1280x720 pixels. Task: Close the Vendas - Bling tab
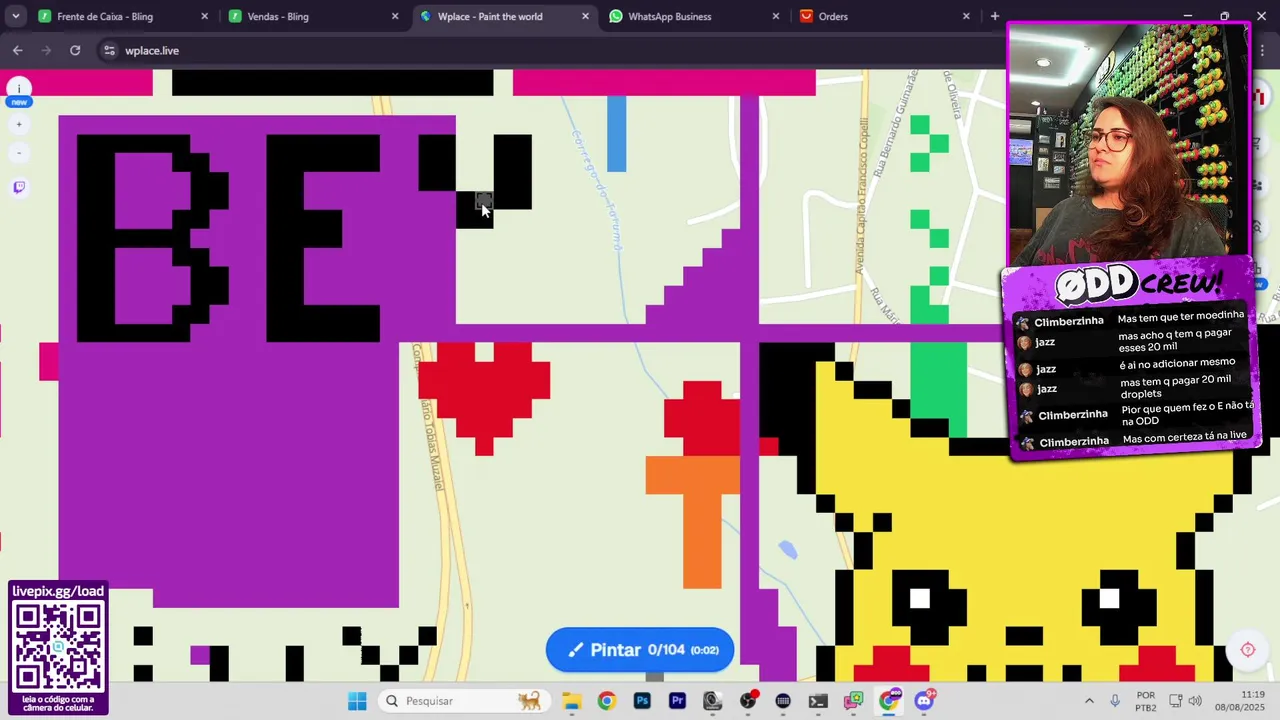click(x=394, y=16)
